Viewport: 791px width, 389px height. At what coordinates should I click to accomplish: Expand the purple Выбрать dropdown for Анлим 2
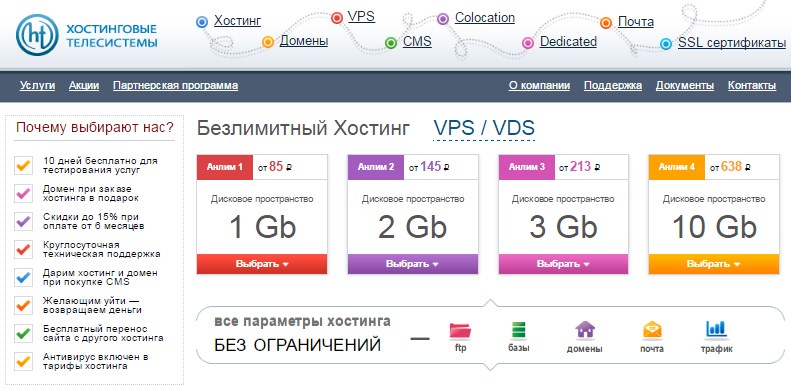pyautogui.click(x=413, y=264)
